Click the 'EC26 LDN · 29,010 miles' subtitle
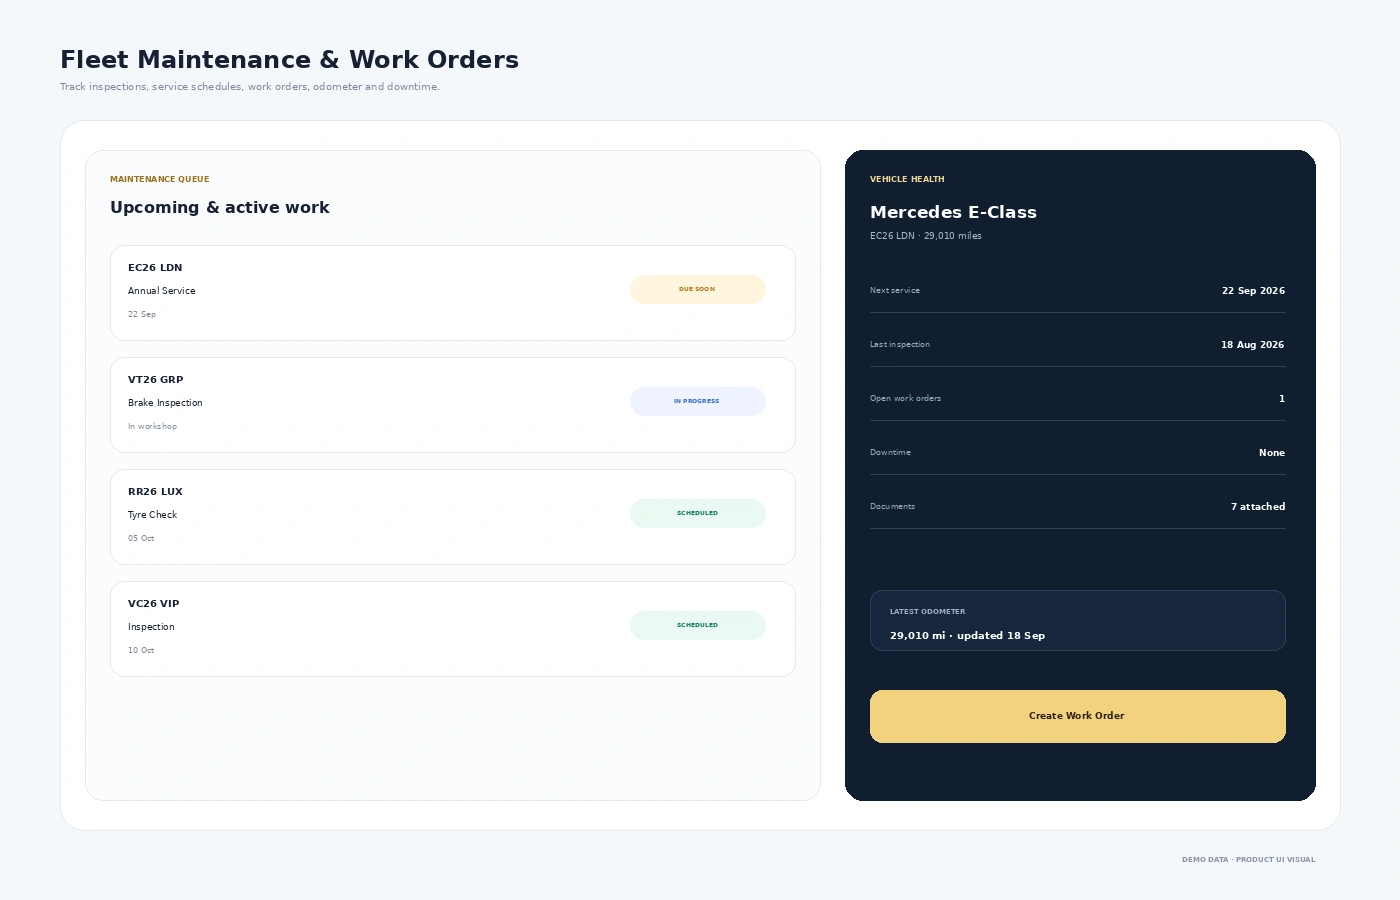 926,236
